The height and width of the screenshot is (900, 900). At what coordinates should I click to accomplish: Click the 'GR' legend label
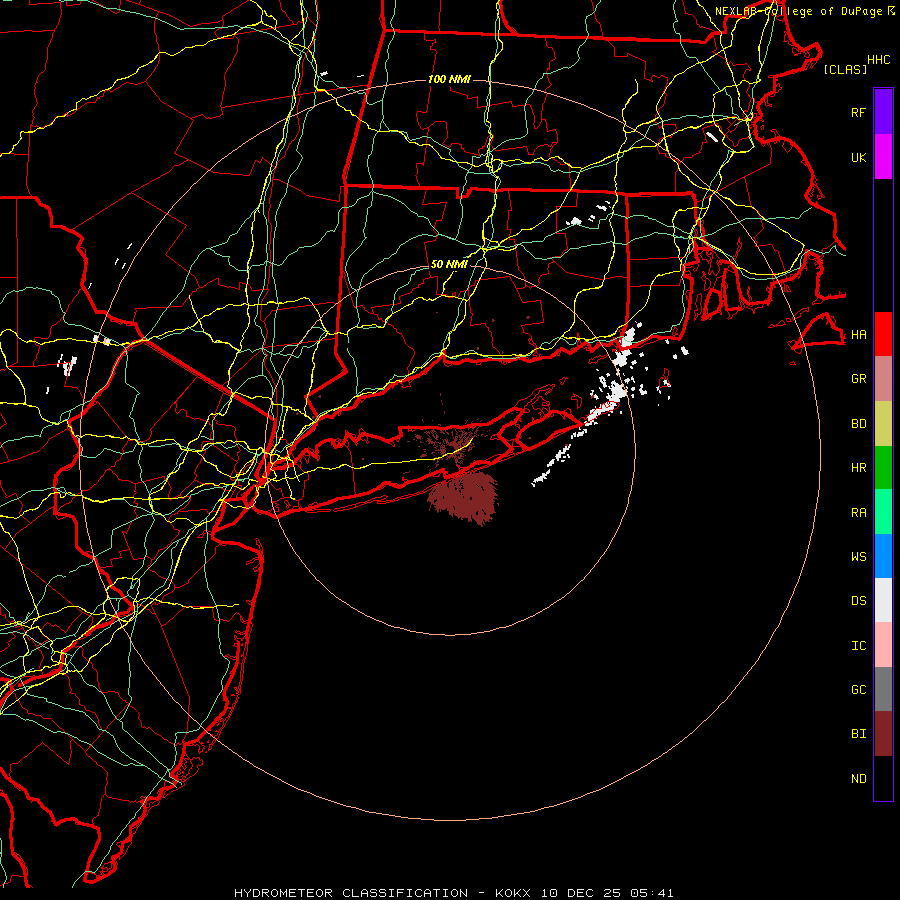pyautogui.click(x=858, y=379)
